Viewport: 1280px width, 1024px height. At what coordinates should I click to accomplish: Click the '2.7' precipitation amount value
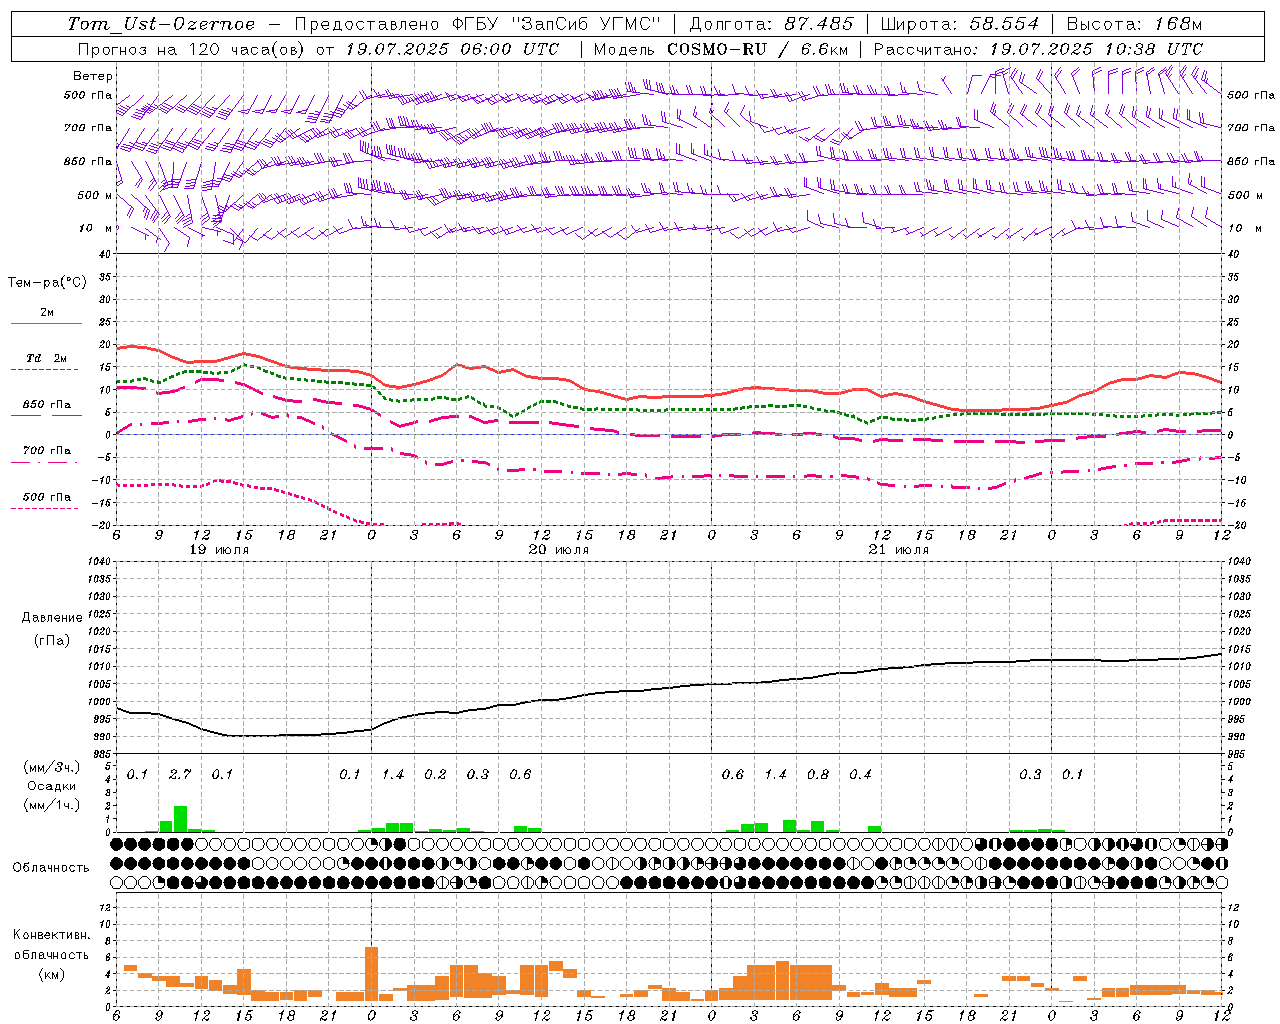180,774
